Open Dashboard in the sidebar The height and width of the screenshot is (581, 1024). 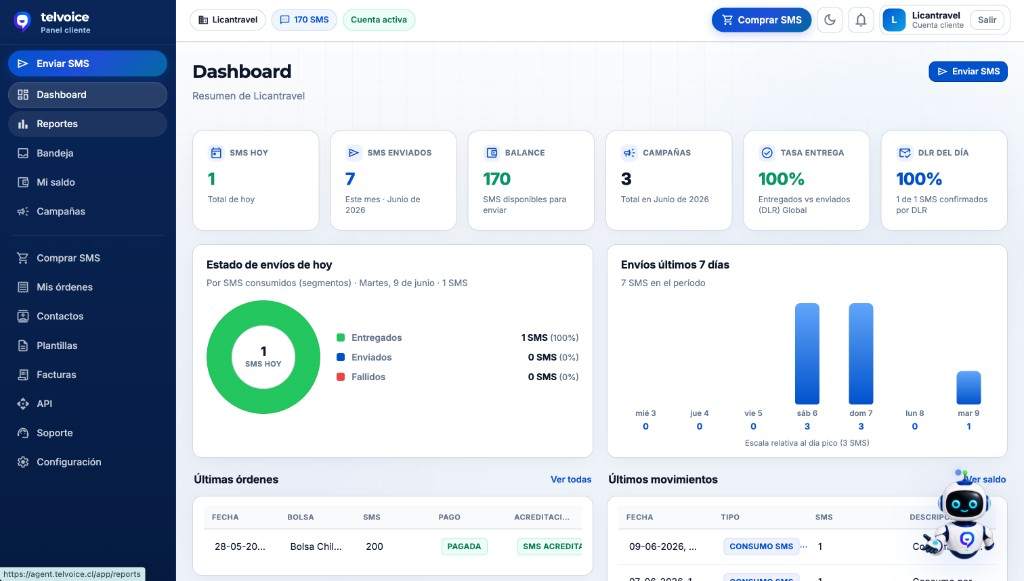(x=88, y=95)
